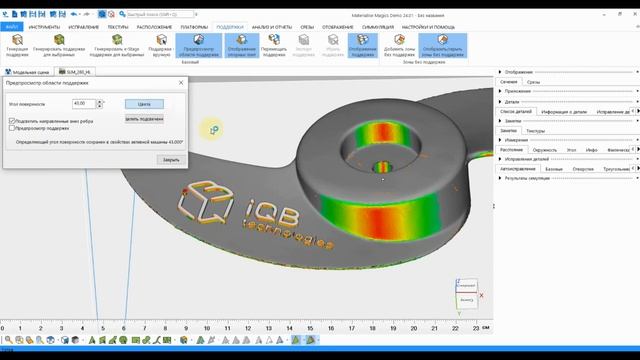Click Генерировать e-Stage поддержки для выбранных

tap(117, 45)
